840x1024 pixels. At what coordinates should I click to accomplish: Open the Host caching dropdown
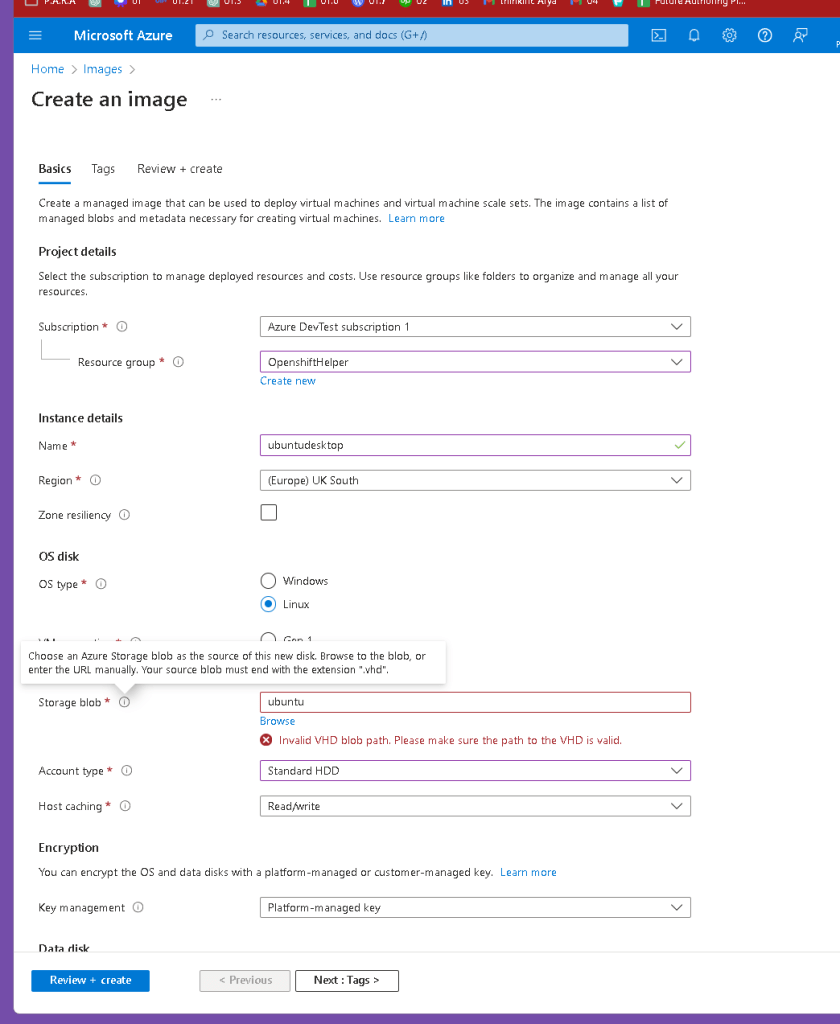pyautogui.click(x=475, y=806)
